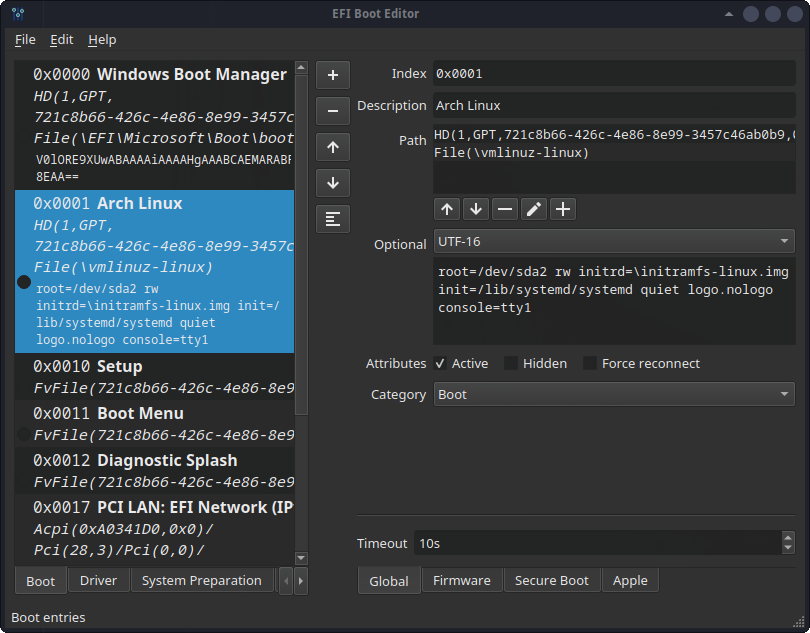Select the 0x0012 Diagnostic Splash entry

point(154,471)
